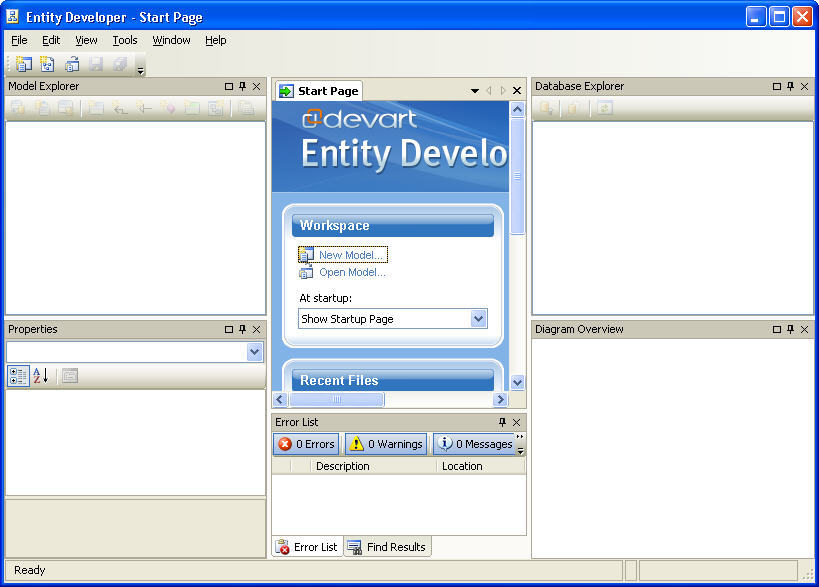Sort Properties alphabetically
The height and width of the screenshot is (587, 819).
[41, 376]
